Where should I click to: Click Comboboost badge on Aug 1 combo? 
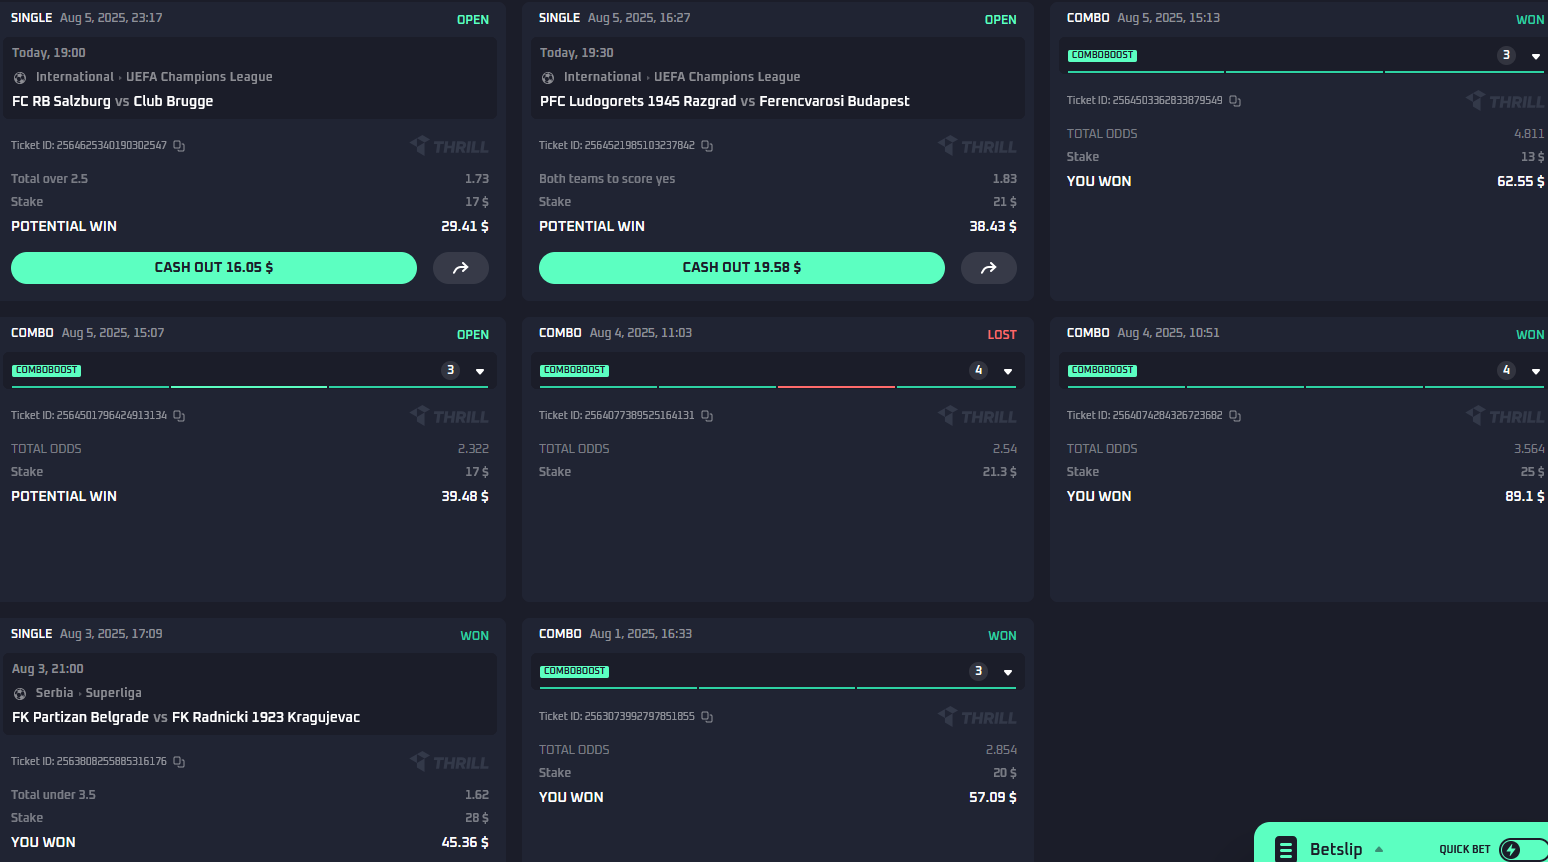574,672
